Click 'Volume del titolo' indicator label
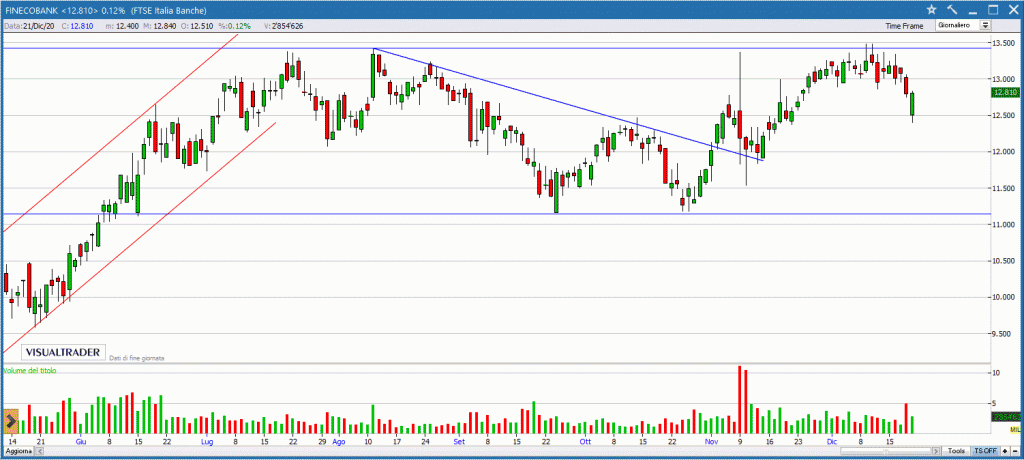Screen dimensions: 1024x460 30,370
